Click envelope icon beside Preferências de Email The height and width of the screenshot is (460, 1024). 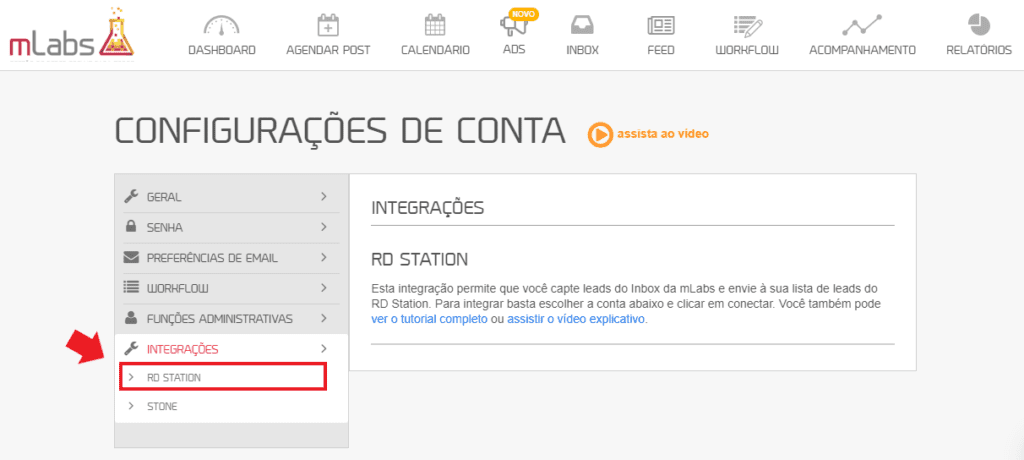pyautogui.click(x=131, y=257)
